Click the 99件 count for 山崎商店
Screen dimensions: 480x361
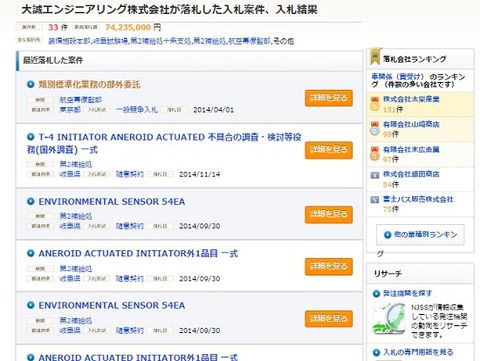point(391,134)
